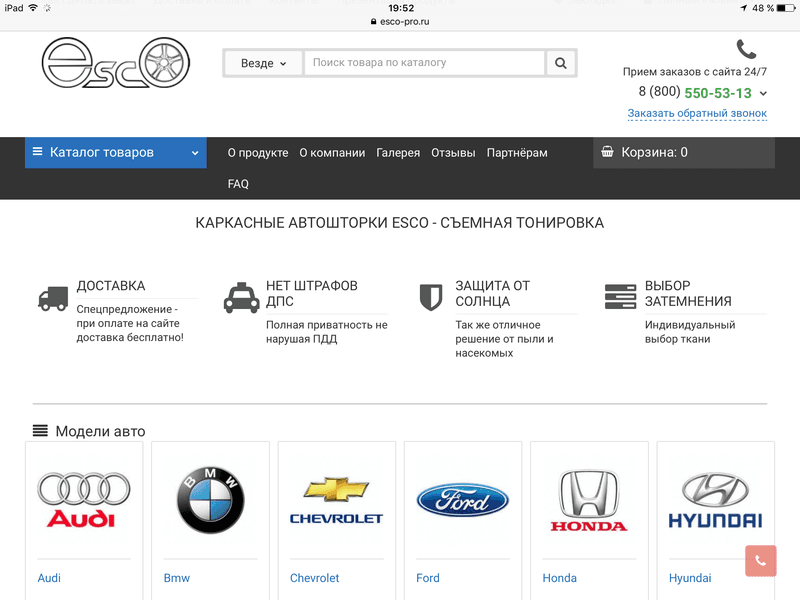The height and width of the screenshot is (600, 800).
Task: Click the shopping basket icon
Action: (607, 152)
